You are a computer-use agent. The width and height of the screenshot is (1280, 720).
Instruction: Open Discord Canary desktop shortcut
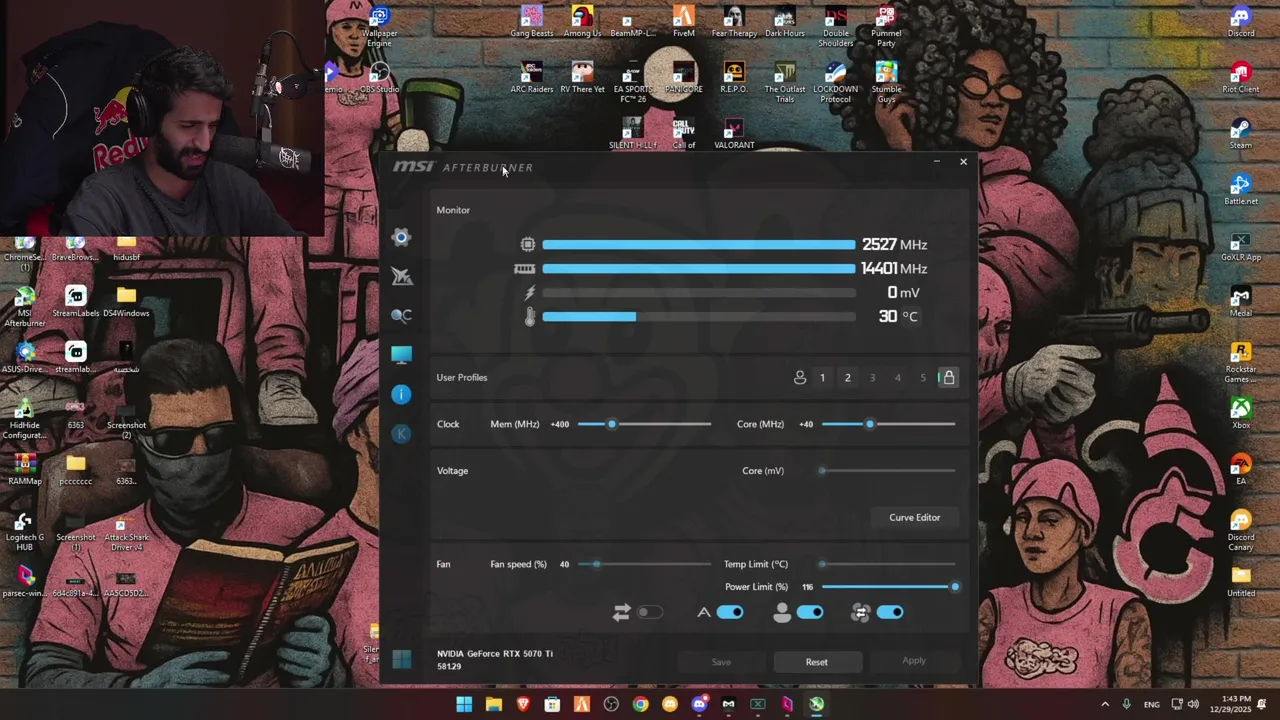coord(1240,530)
